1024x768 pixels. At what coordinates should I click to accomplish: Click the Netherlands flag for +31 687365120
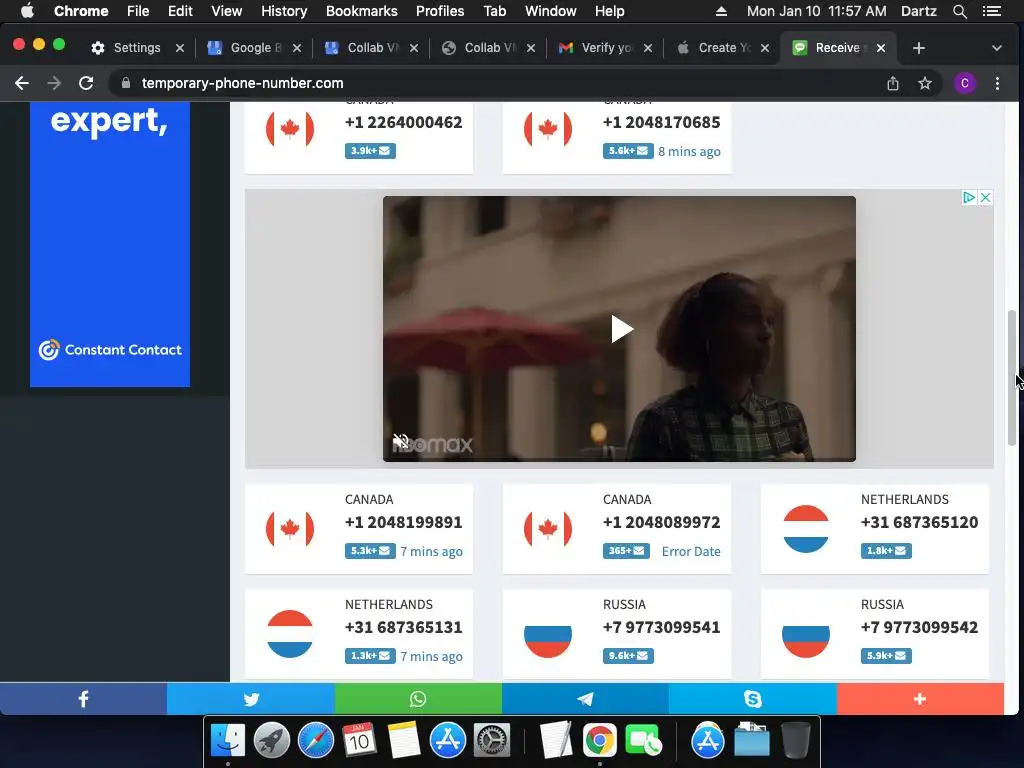click(x=806, y=529)
